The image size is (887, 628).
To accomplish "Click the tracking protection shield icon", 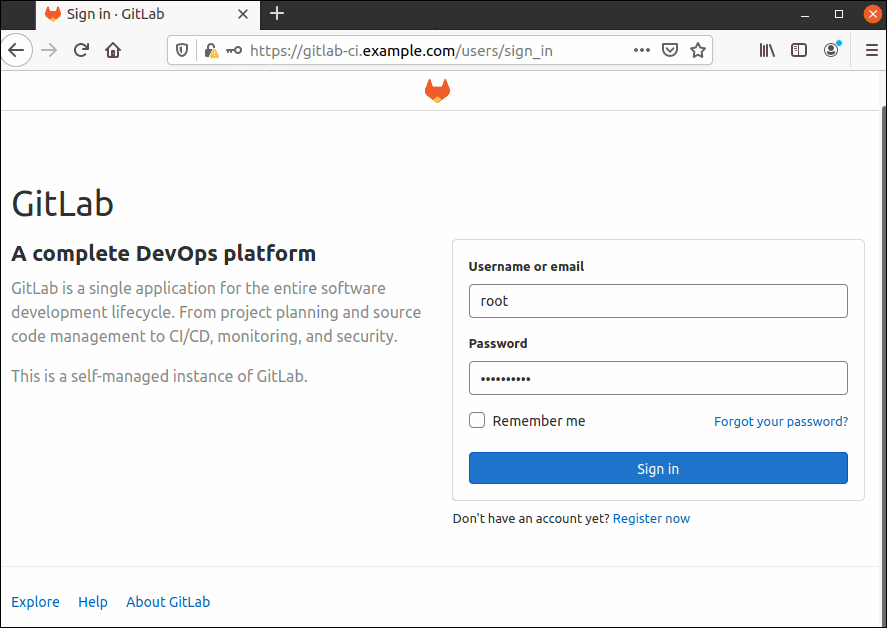I will pos(182,51).
